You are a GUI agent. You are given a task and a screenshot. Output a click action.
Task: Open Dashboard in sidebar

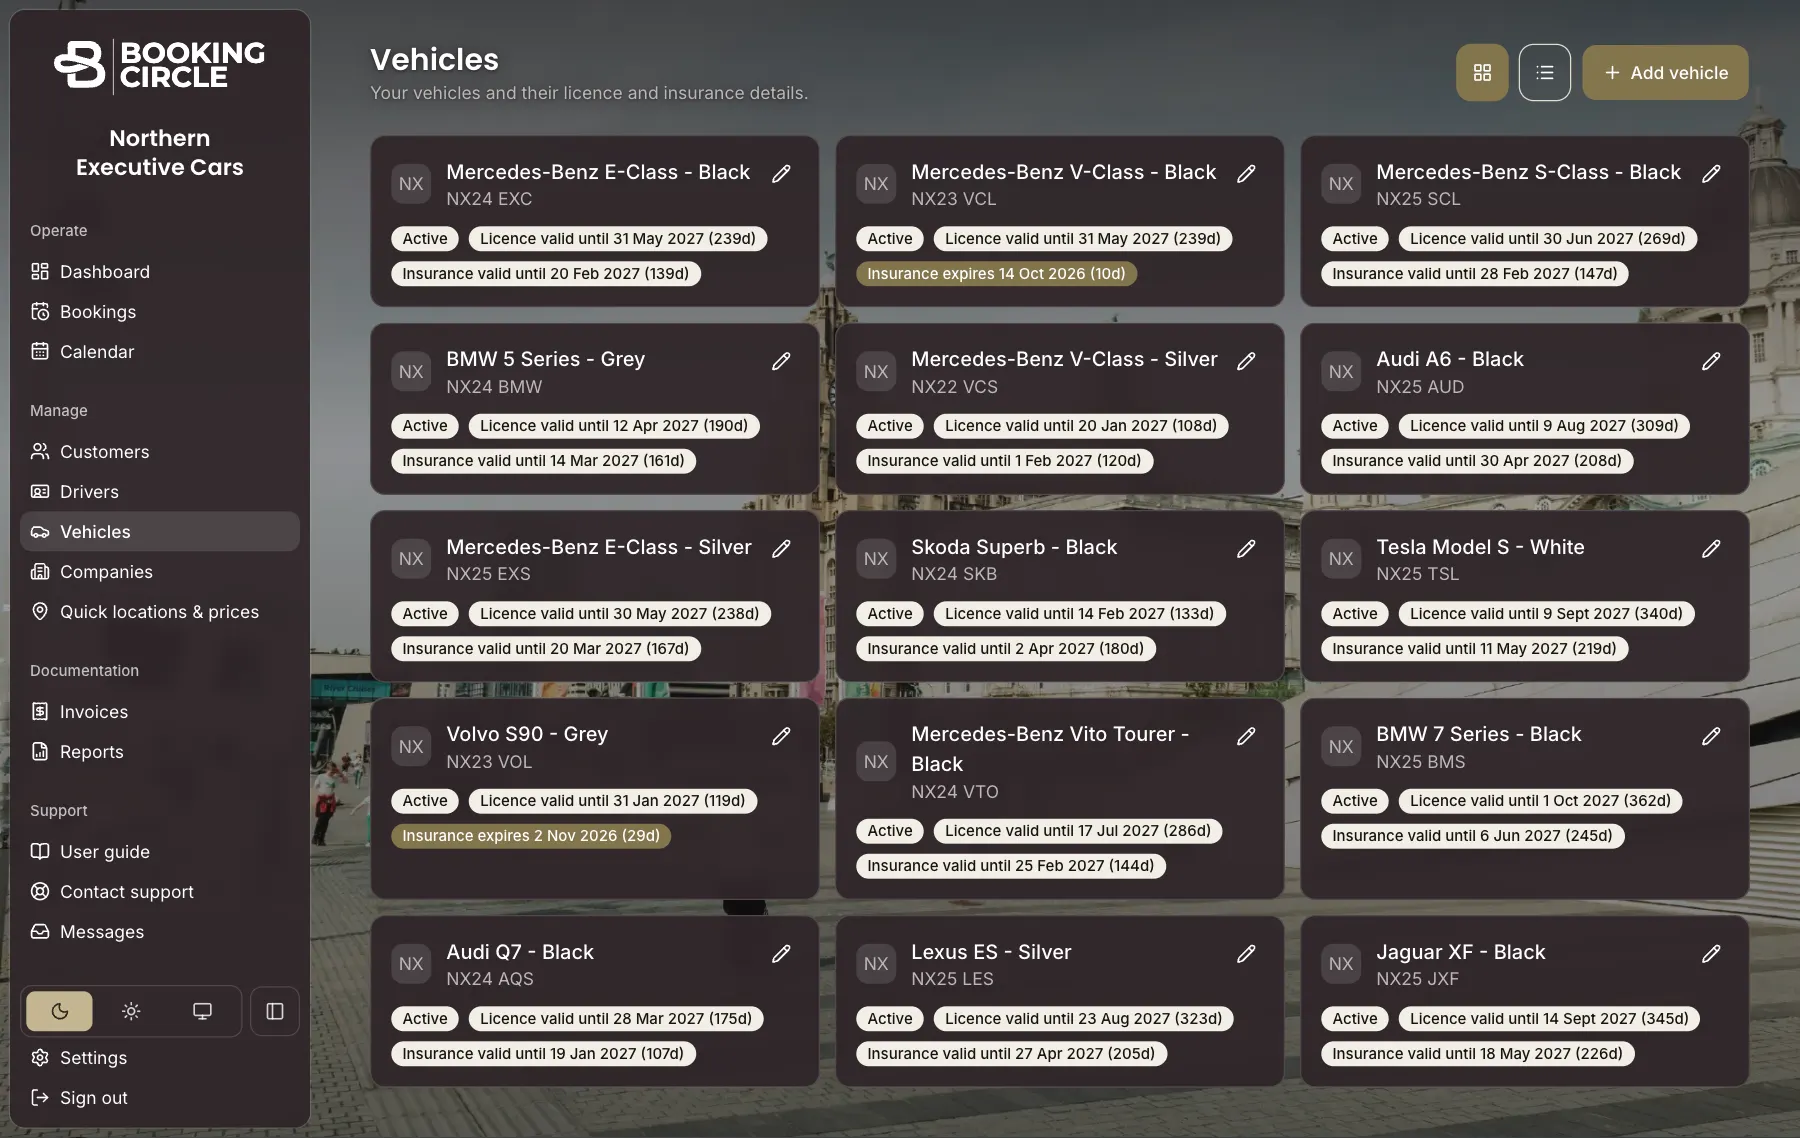coord(160,272)
